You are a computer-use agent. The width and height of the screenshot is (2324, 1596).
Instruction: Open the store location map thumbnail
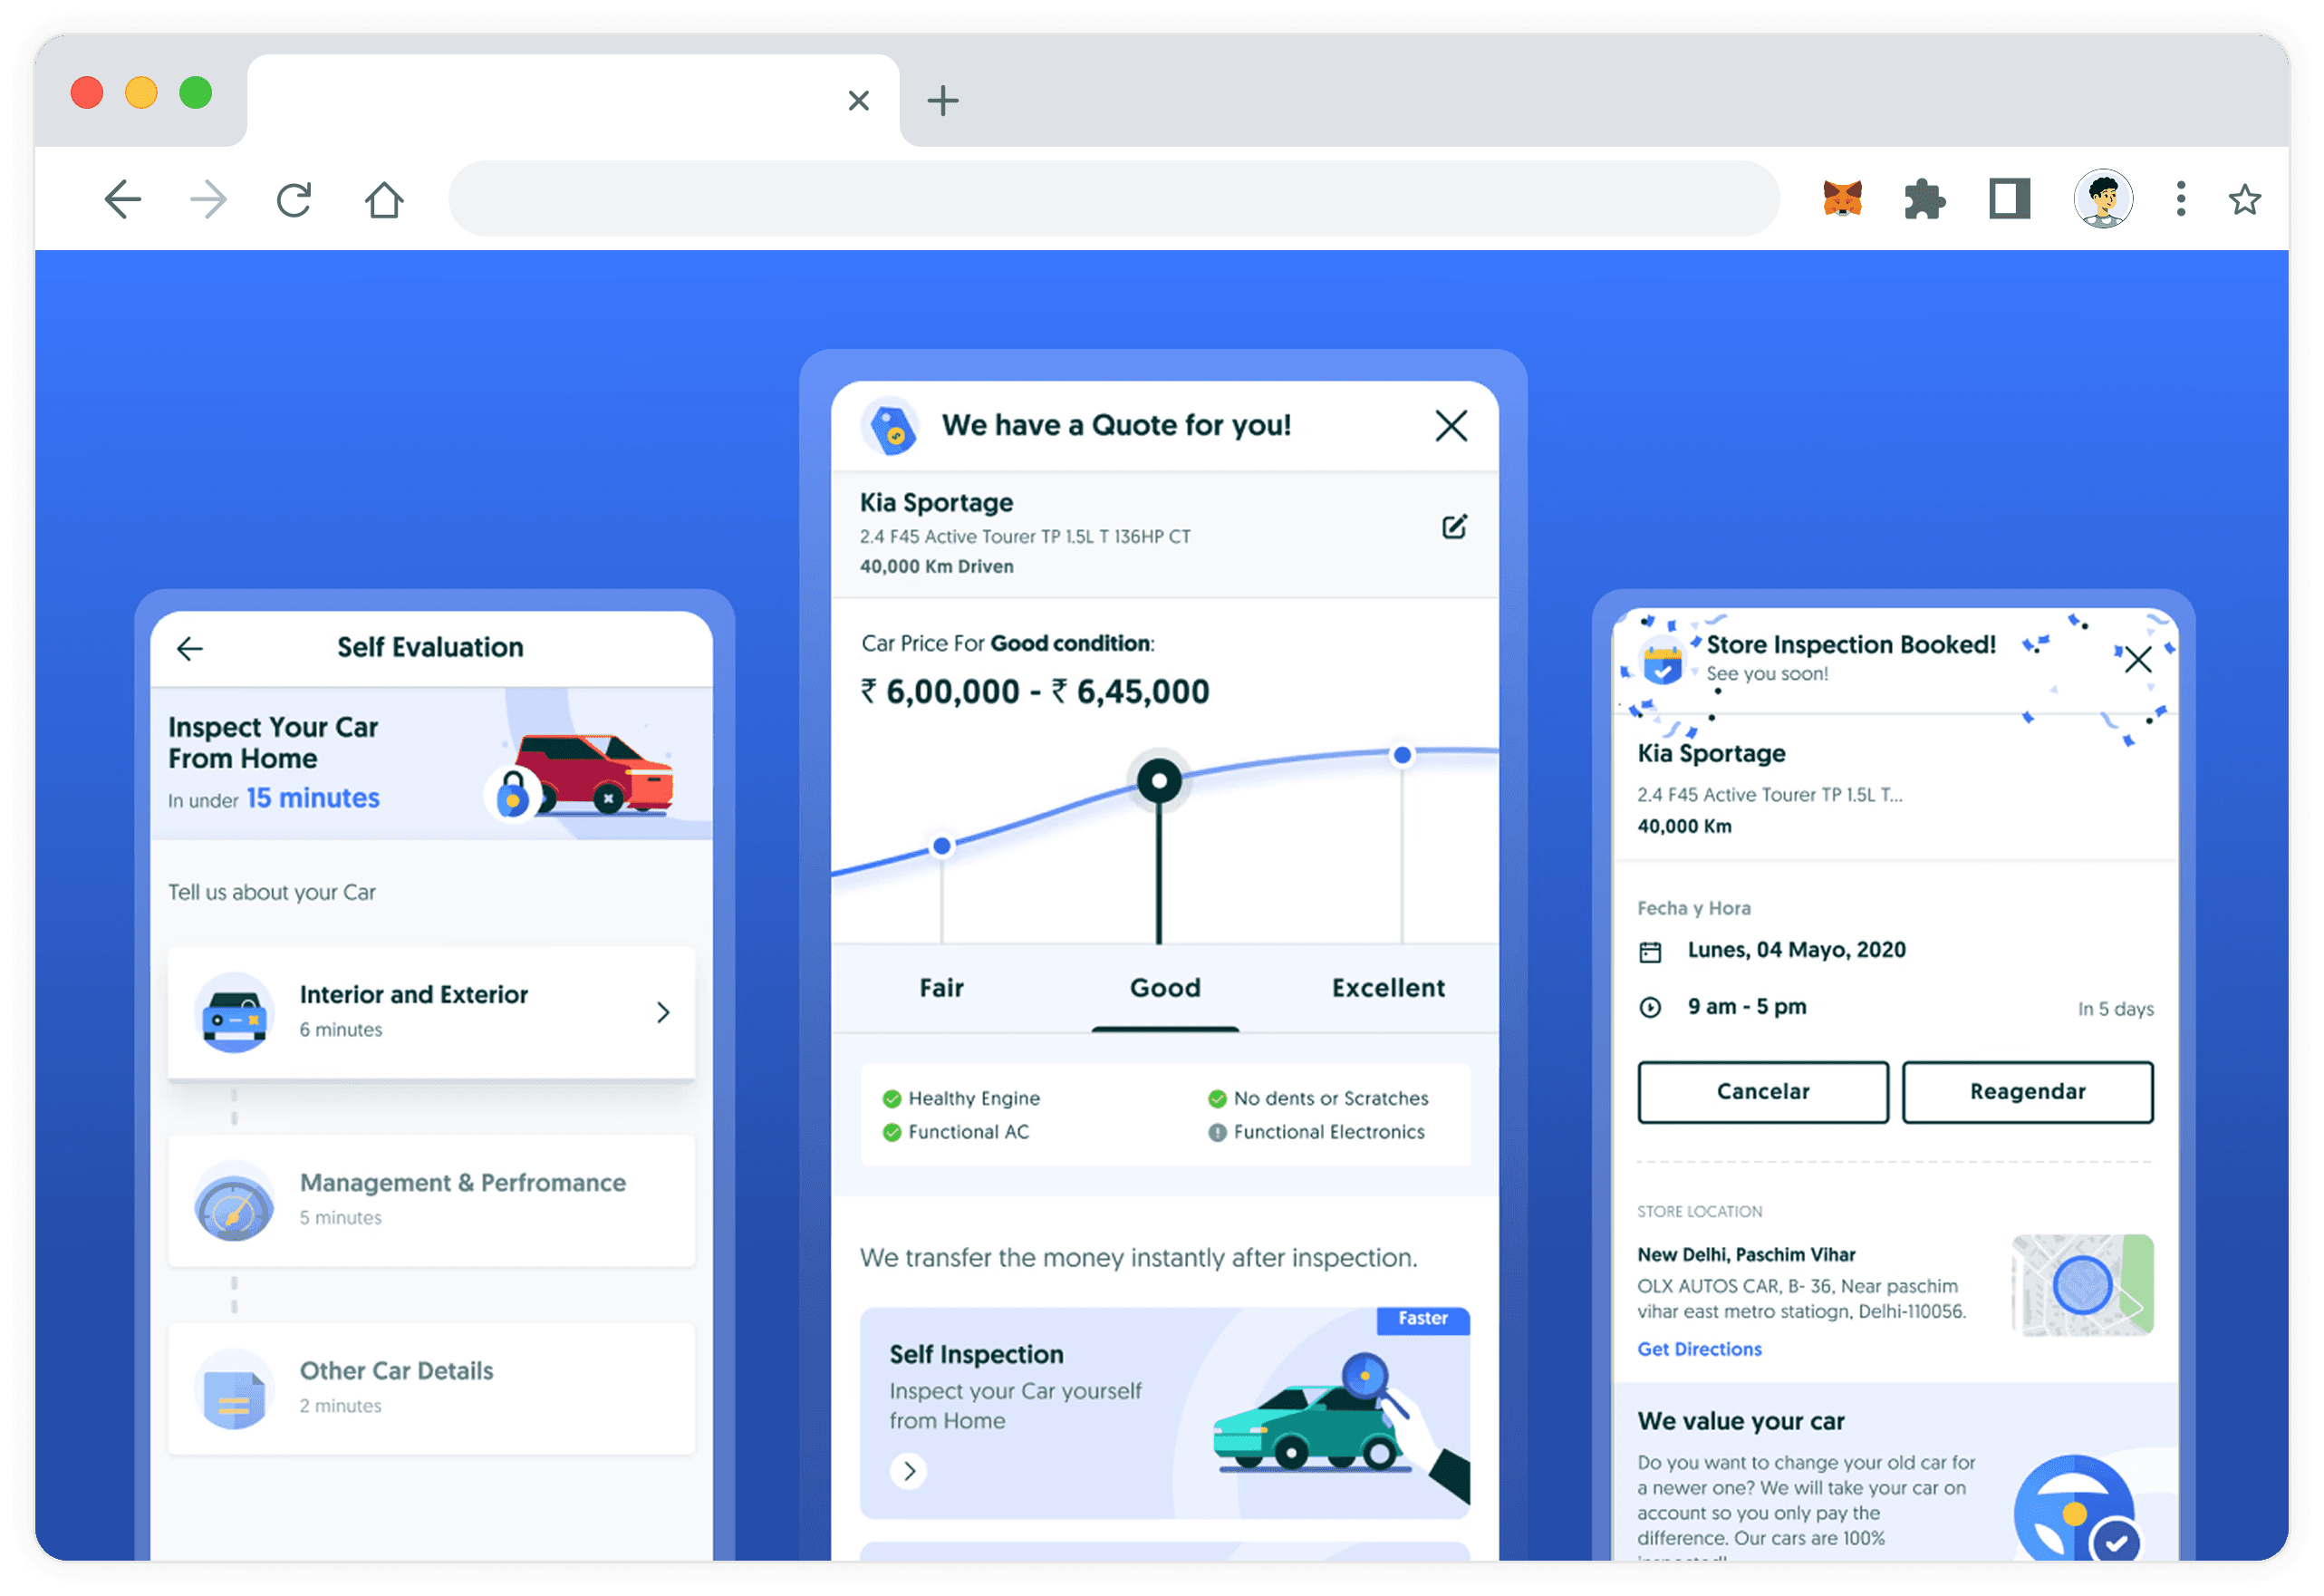(x=2082, y=1285)
